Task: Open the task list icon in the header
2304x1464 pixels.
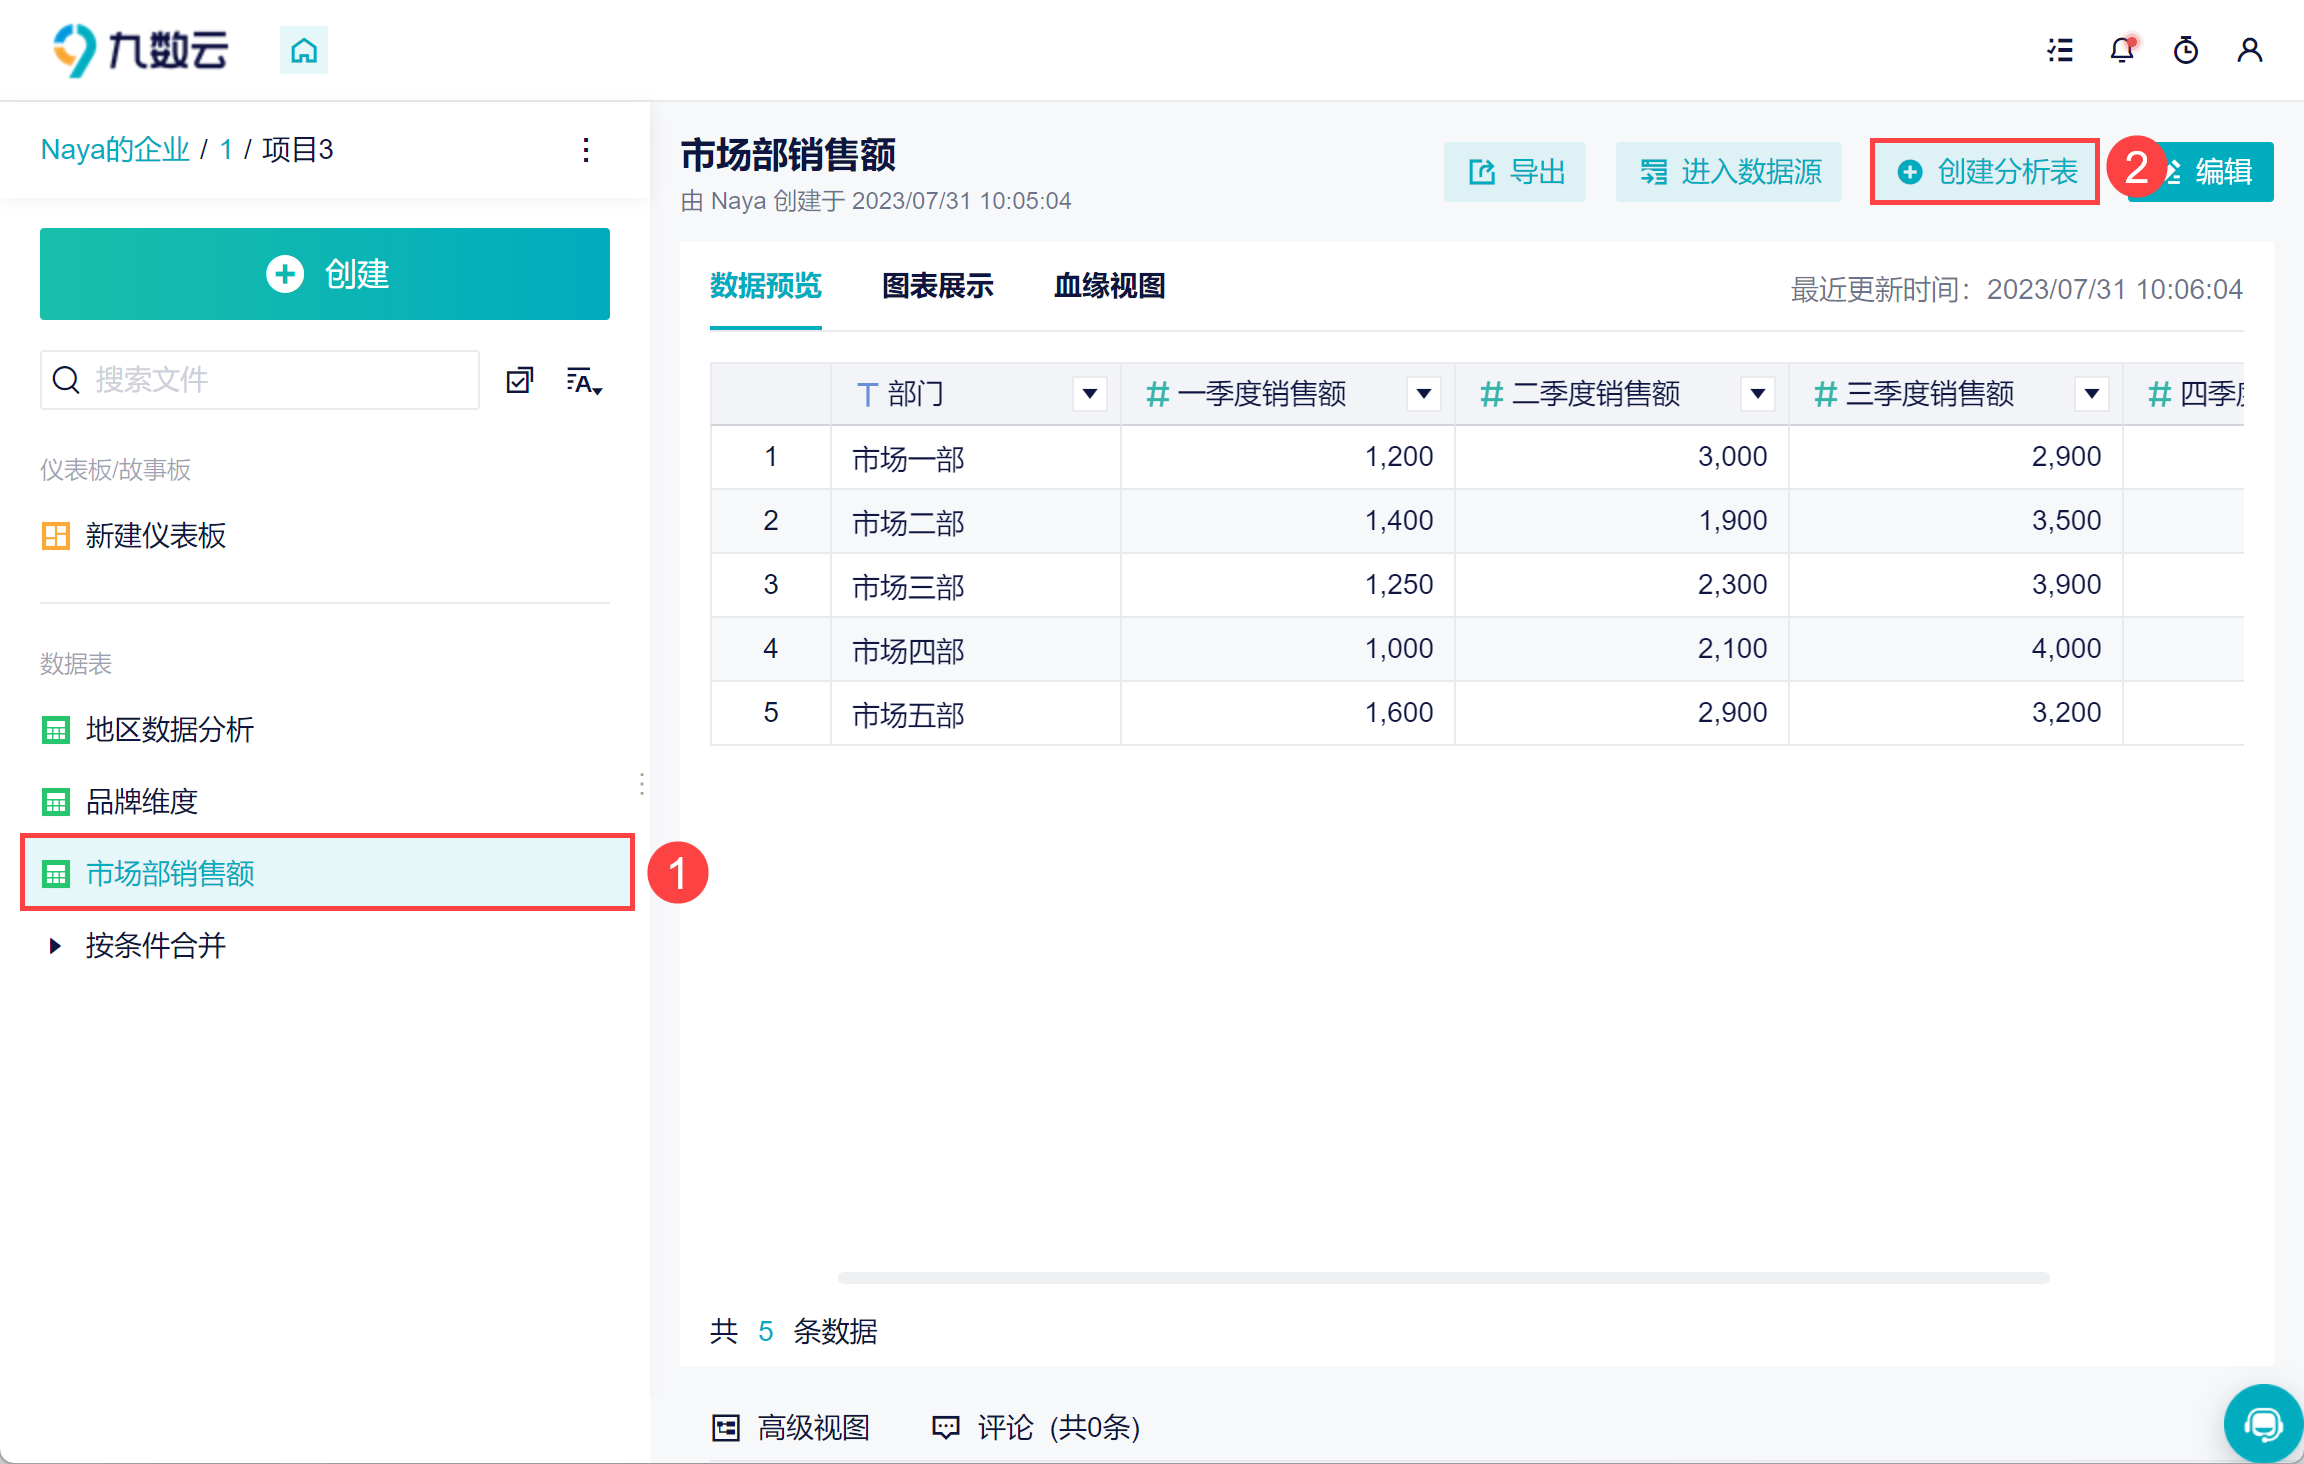Action: click(2060, 50)
